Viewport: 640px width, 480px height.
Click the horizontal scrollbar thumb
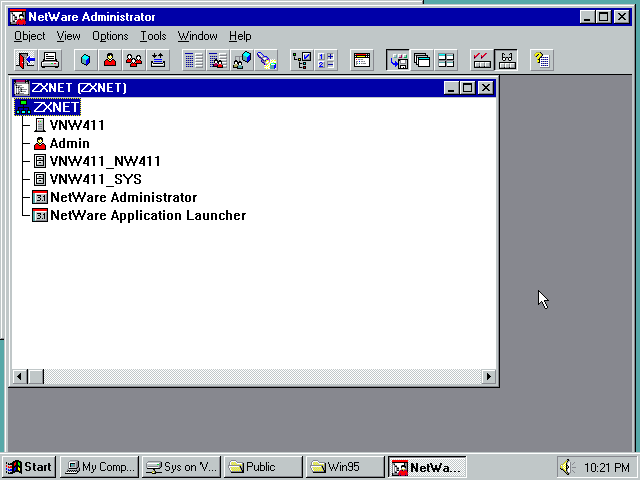click(x=36, y=376)
